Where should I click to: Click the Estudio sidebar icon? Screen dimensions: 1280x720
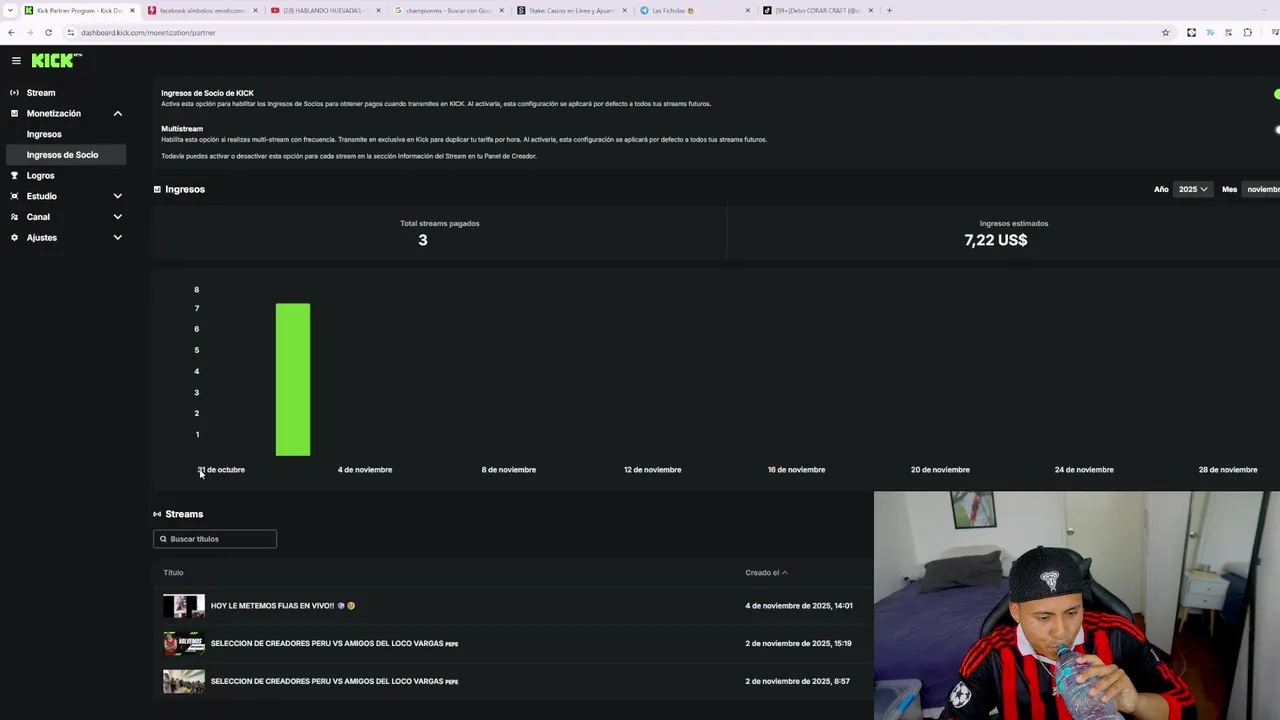pos(14,196)
